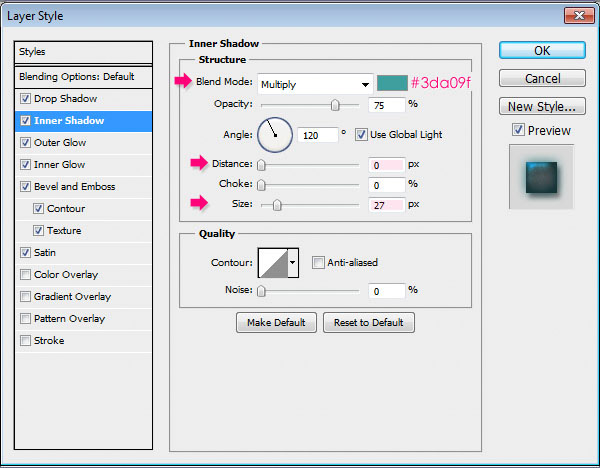Select the Outer Glow effect label
Screen dimensions: 600x468
pos(60,143)
